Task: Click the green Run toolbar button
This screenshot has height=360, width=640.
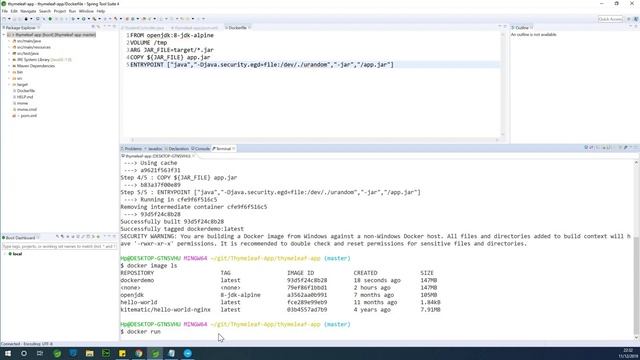Action: click(50, 19)
